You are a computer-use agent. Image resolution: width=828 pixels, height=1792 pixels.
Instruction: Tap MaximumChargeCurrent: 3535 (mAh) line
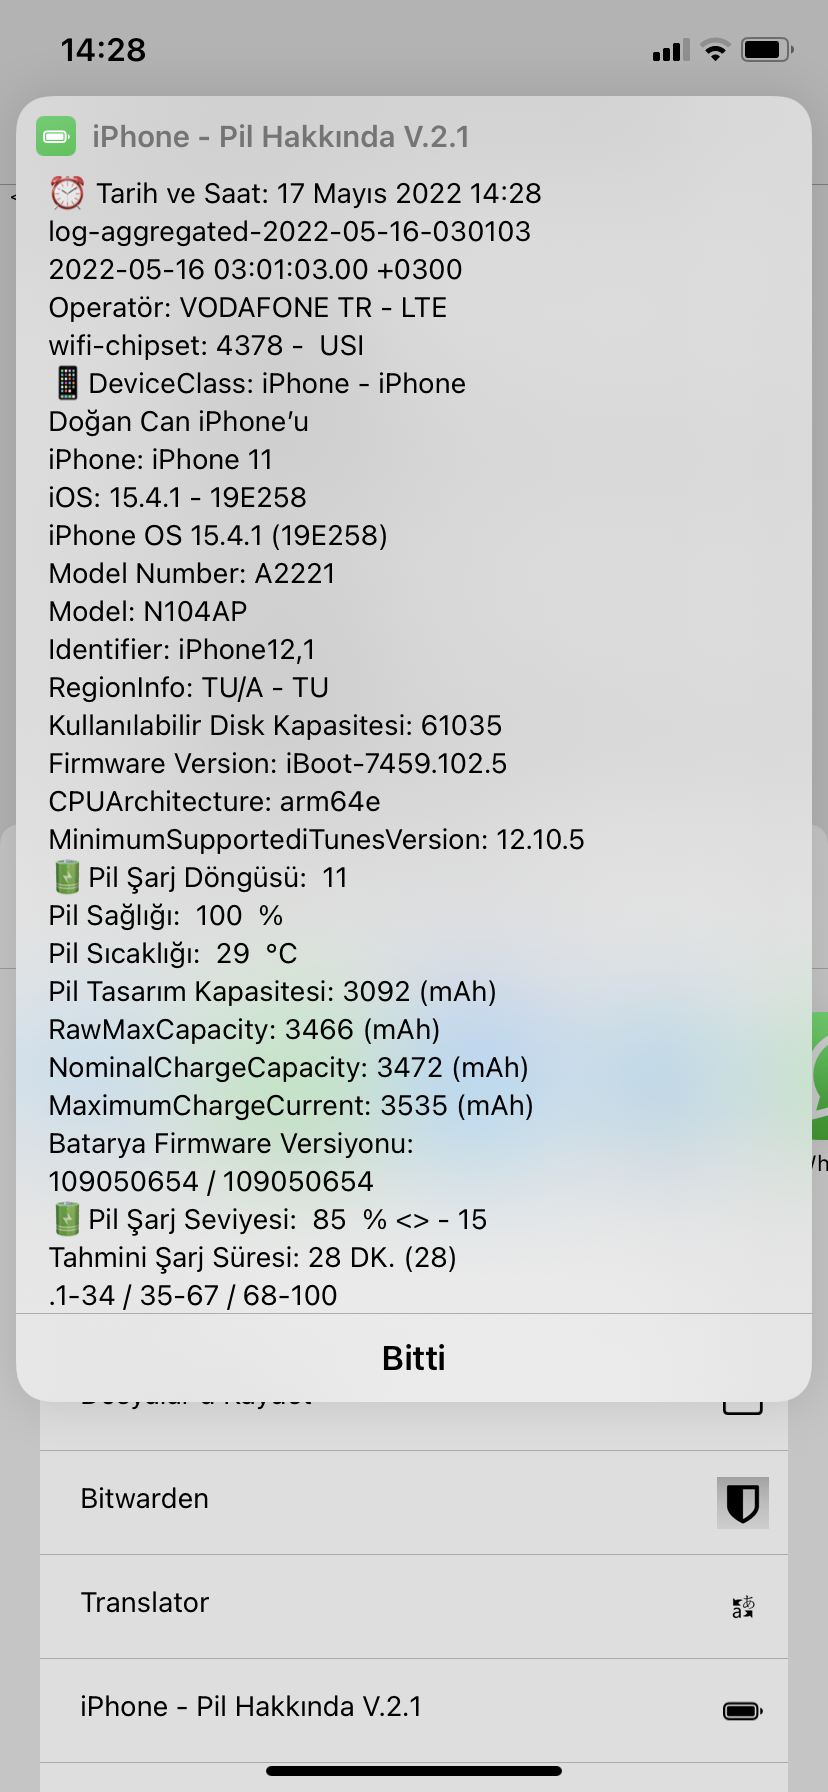pyautogui.click(x=291, y=1105)
